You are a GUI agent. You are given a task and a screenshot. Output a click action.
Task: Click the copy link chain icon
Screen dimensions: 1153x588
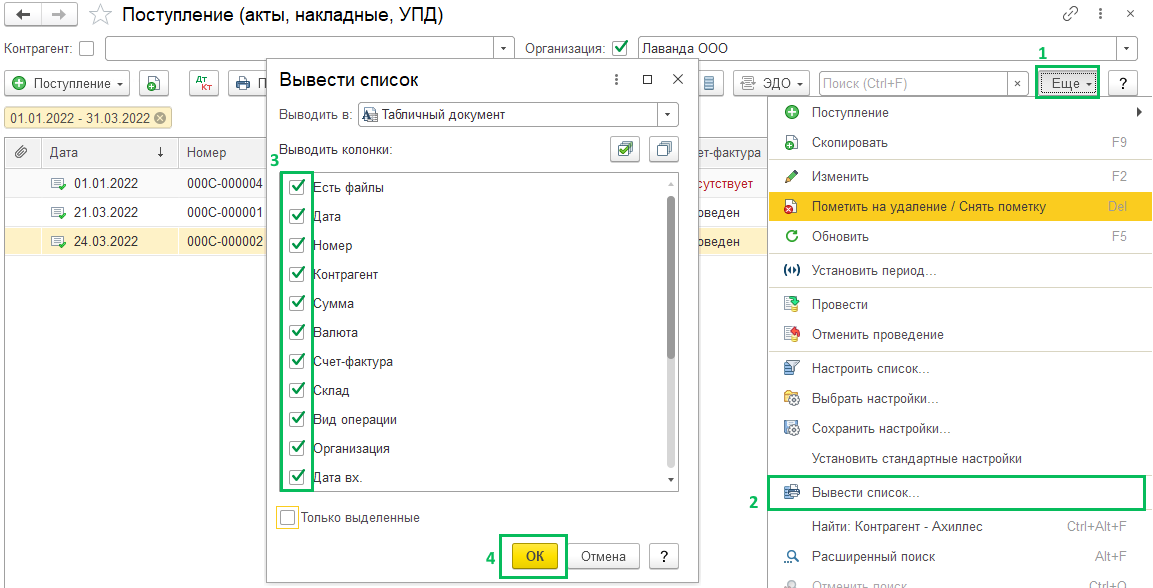(1071, 14)
